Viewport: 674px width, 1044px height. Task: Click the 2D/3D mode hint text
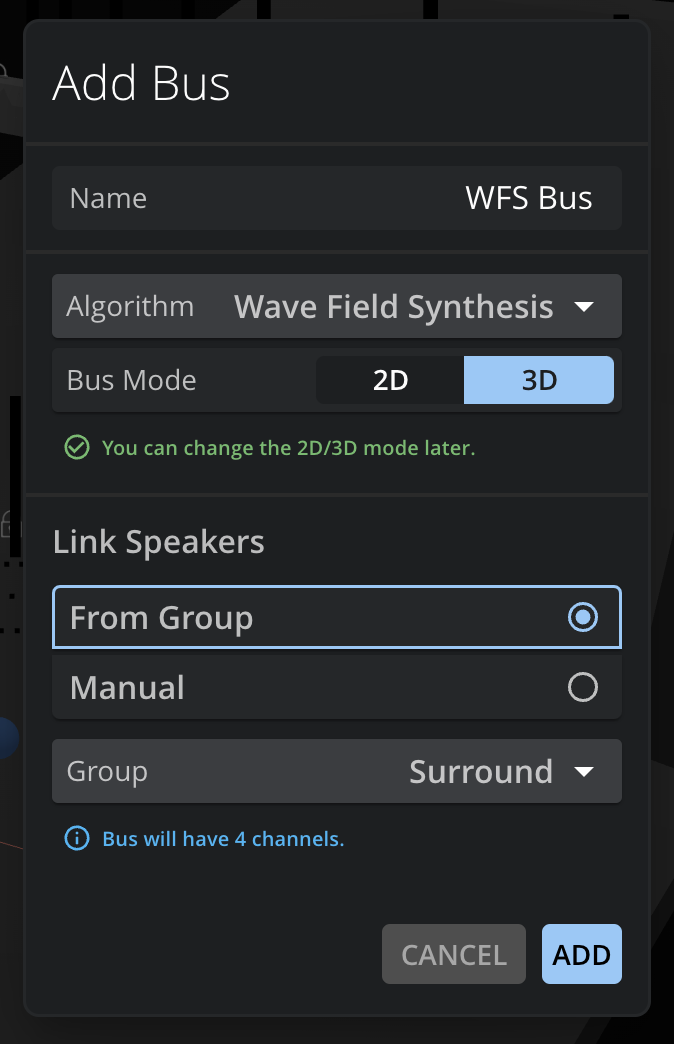click(x=288, y=448)
